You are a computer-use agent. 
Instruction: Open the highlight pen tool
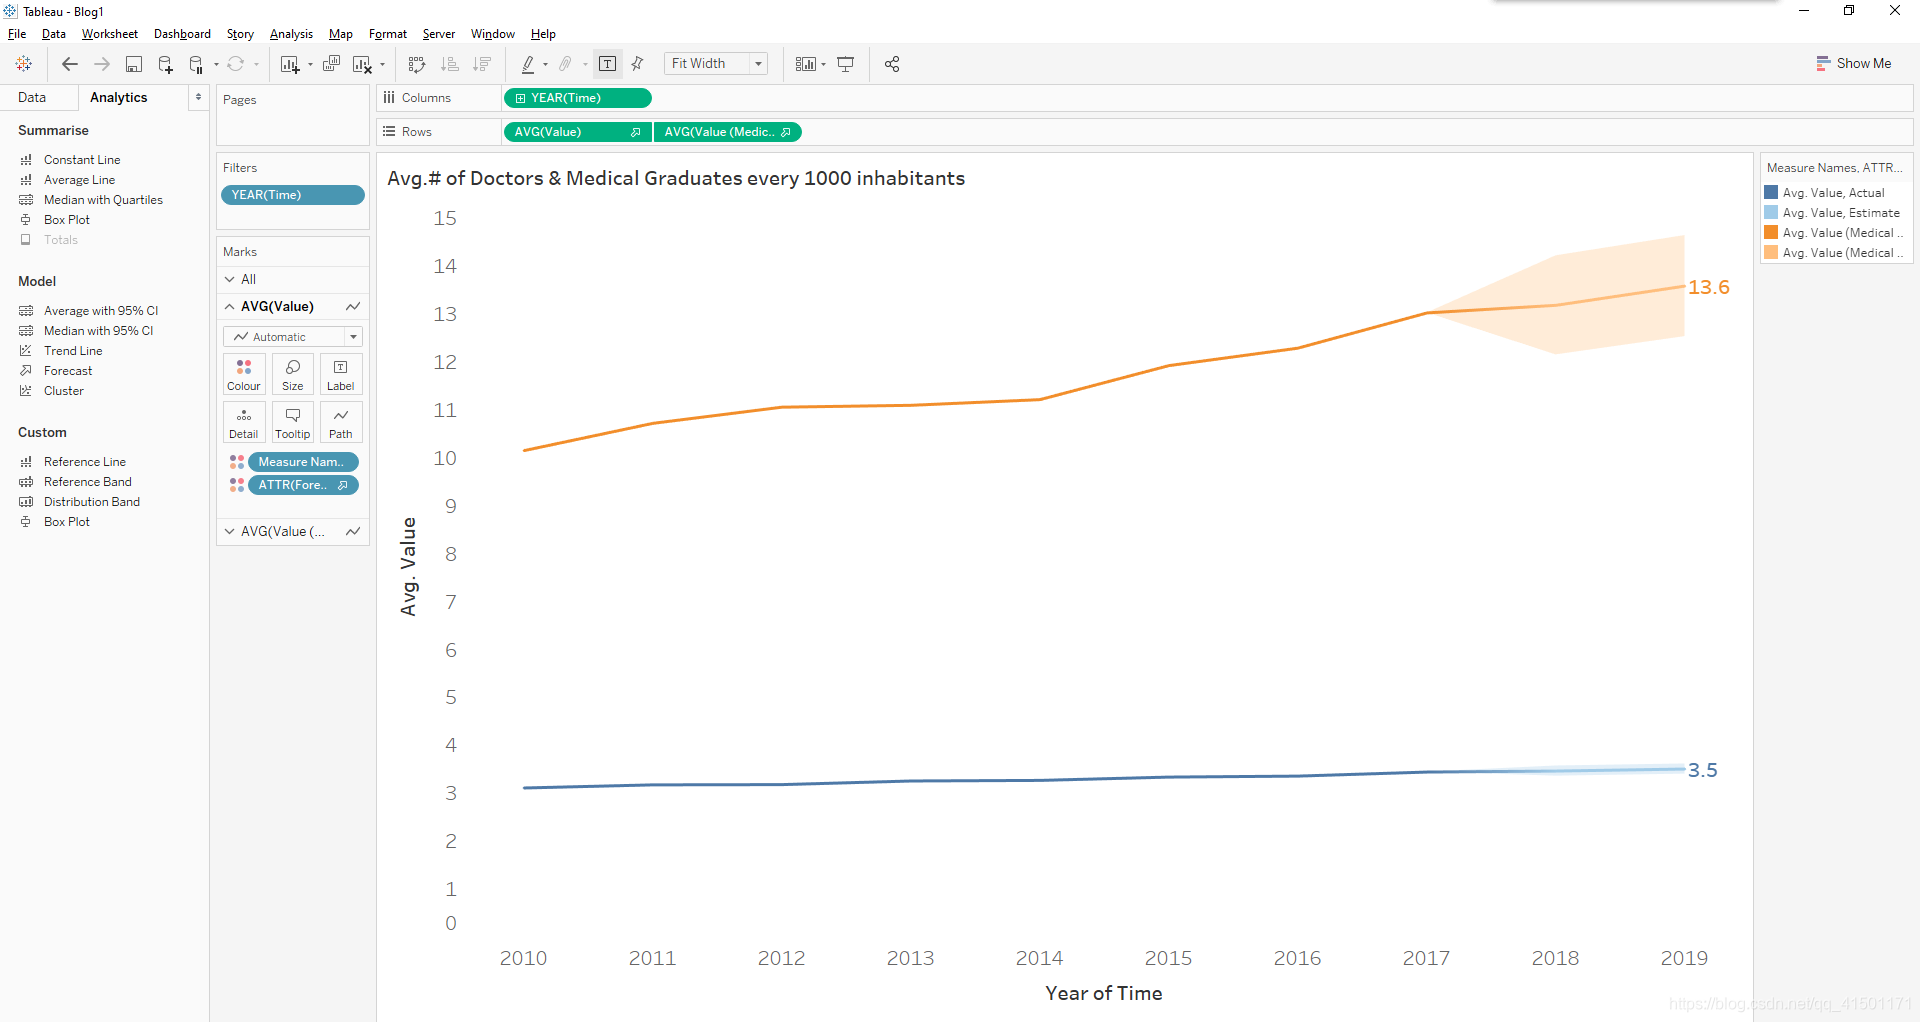point(528,64)
